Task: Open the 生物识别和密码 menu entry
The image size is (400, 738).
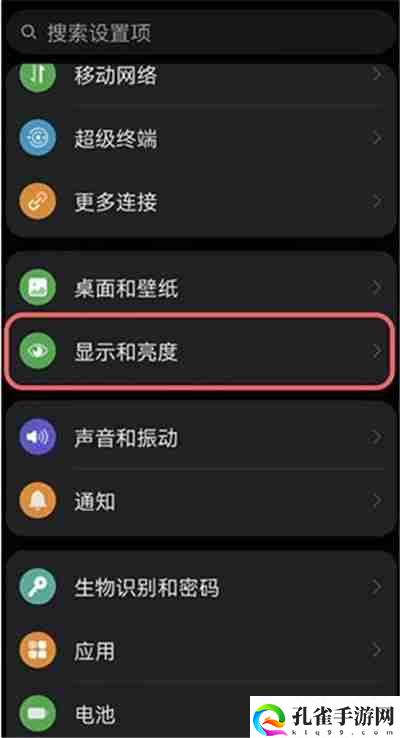Action: point(200,586)
